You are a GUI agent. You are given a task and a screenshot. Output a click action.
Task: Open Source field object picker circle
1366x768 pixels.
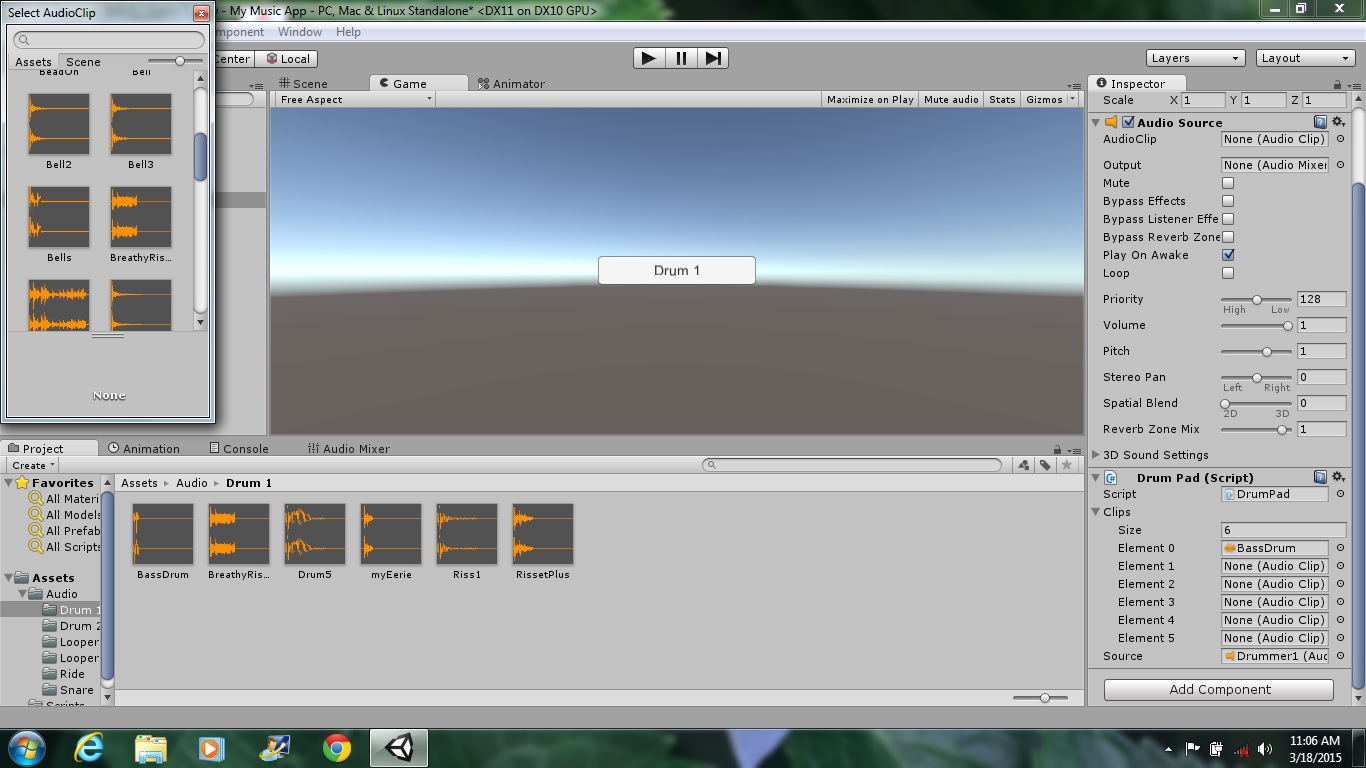(x=1340, y=656)
